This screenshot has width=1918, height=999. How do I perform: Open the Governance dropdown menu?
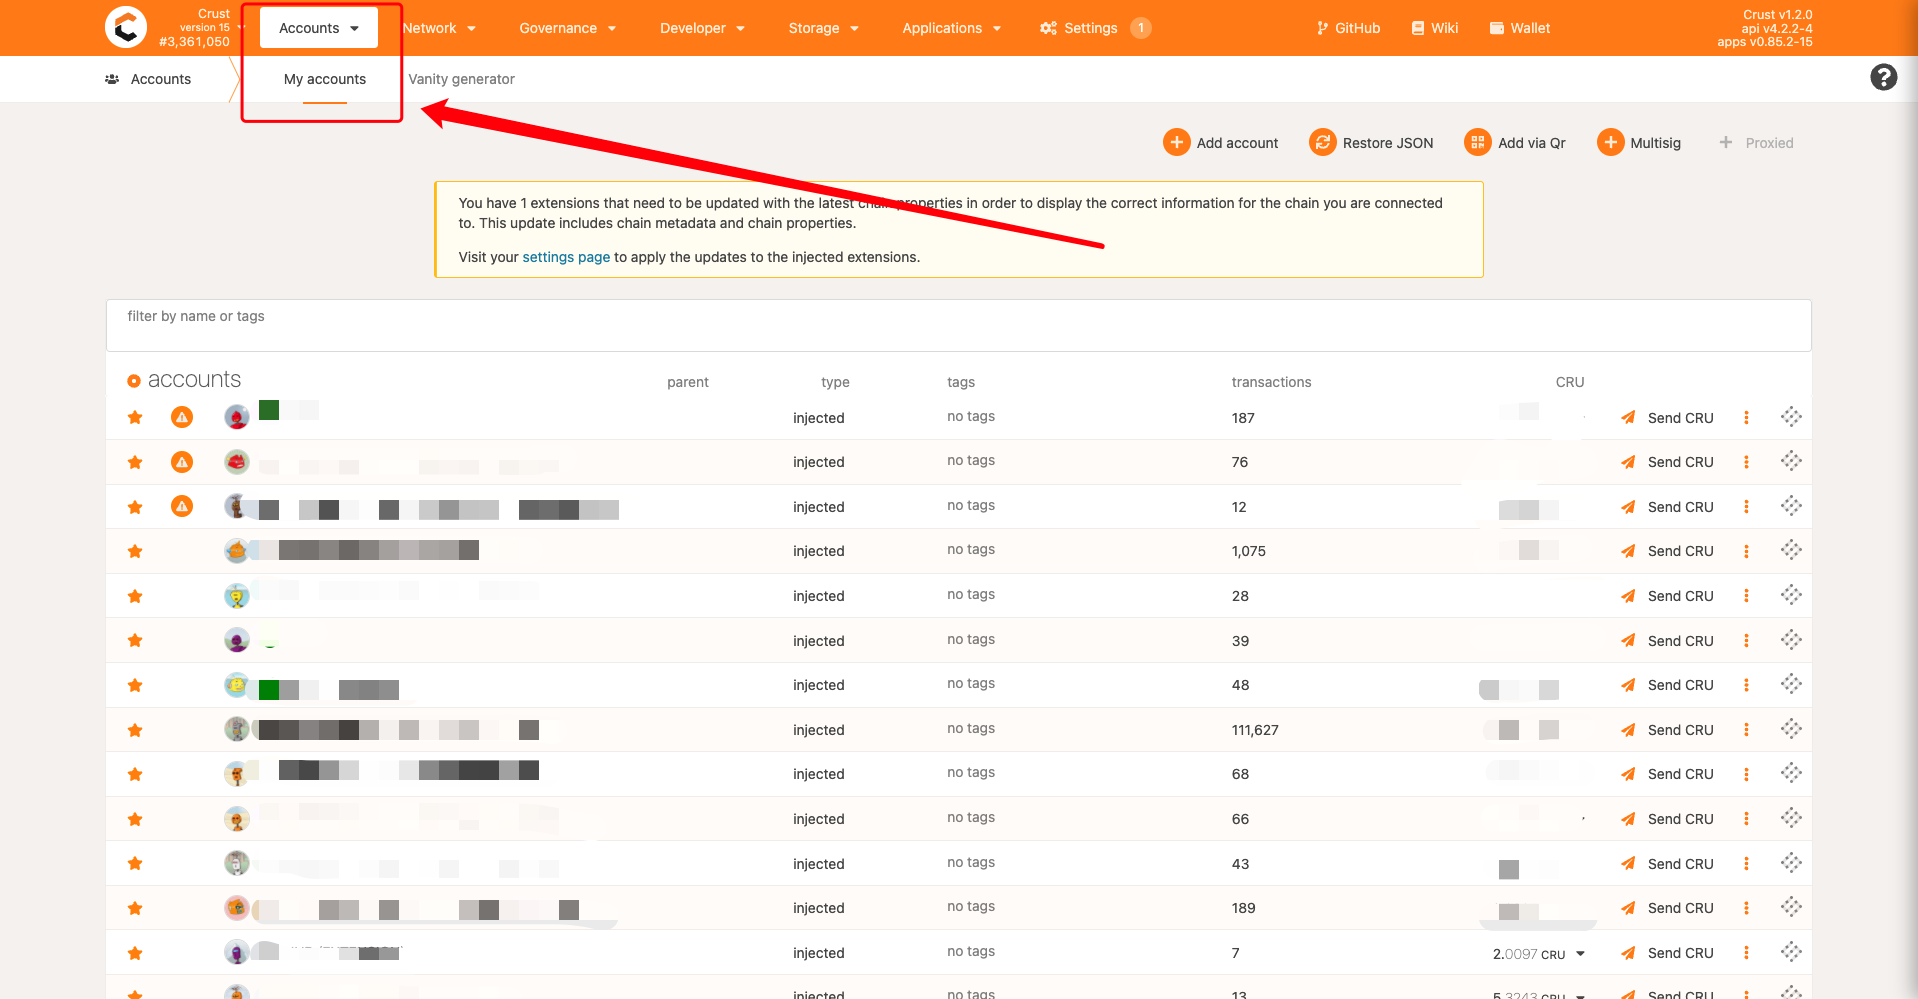(x=567, y=28)
